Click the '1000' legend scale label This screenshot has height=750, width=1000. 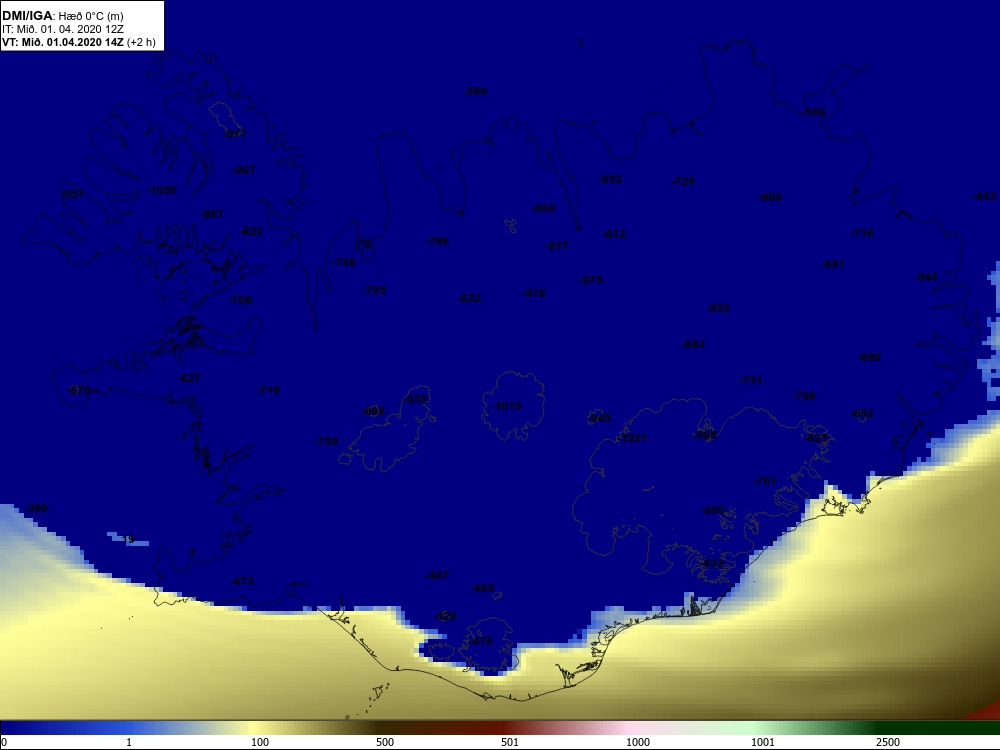(638, 742)
